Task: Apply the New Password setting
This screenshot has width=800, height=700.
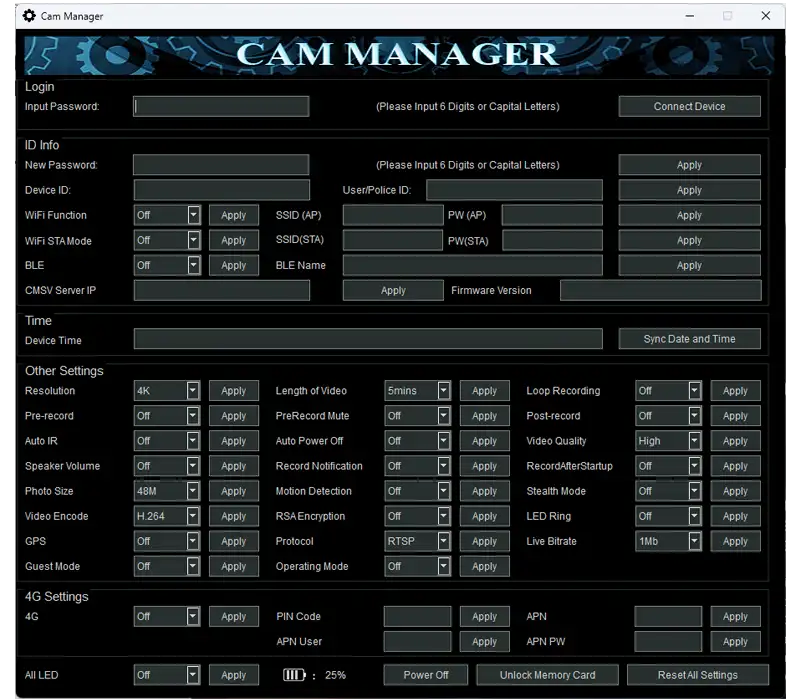Action: (x=689, y=165)
